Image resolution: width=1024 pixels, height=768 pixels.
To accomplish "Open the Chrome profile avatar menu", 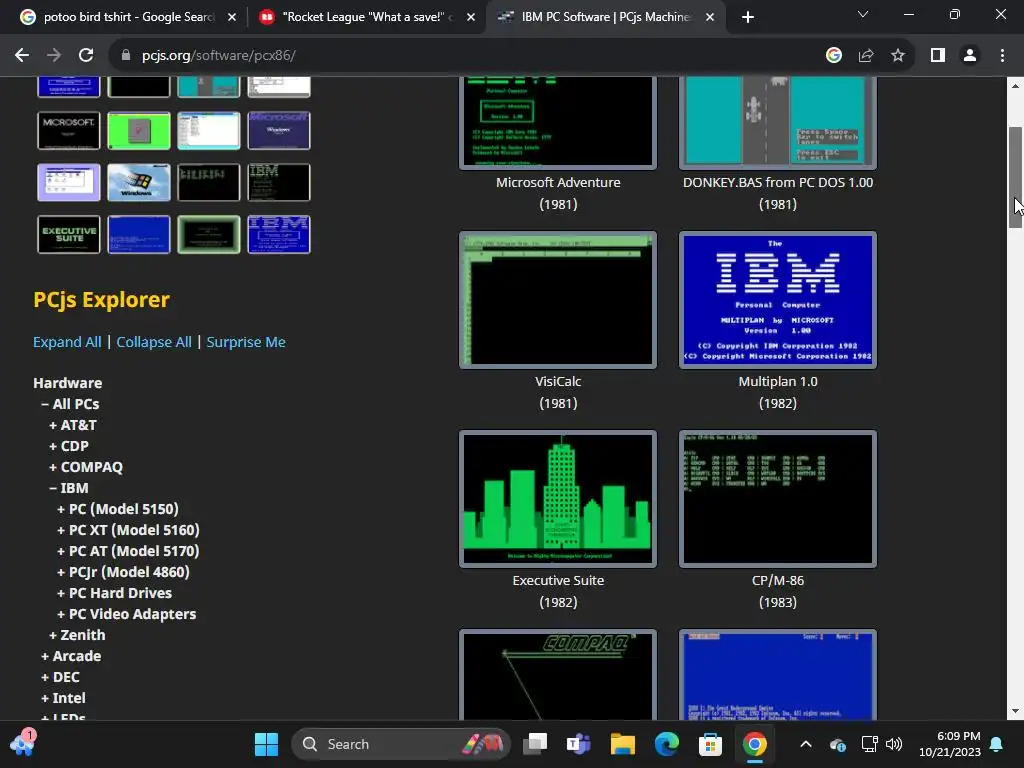I will click(x=970, y=56).
